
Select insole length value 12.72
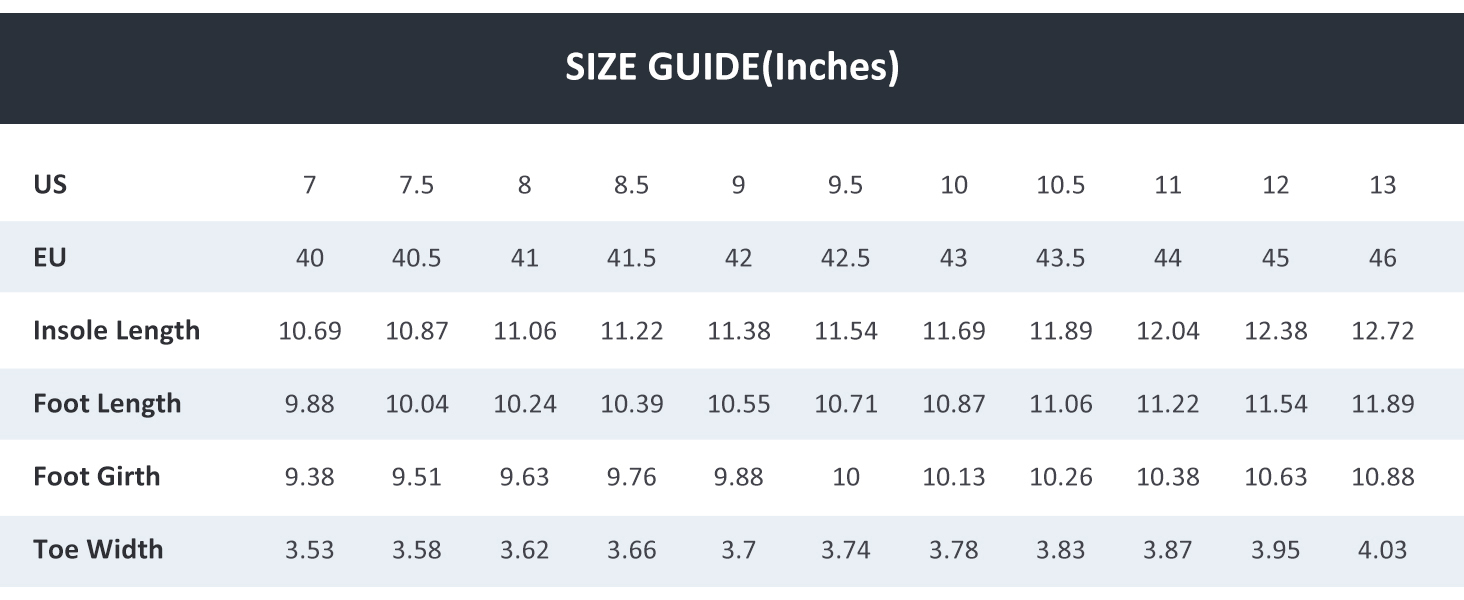[1382, 331]
